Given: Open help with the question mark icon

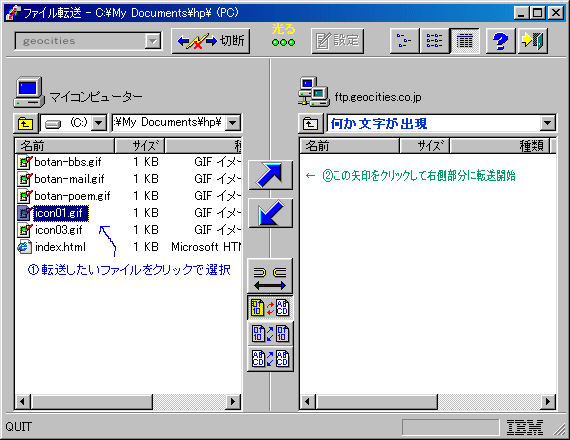Looking at the screenshot, I should (x=500, y=41).
